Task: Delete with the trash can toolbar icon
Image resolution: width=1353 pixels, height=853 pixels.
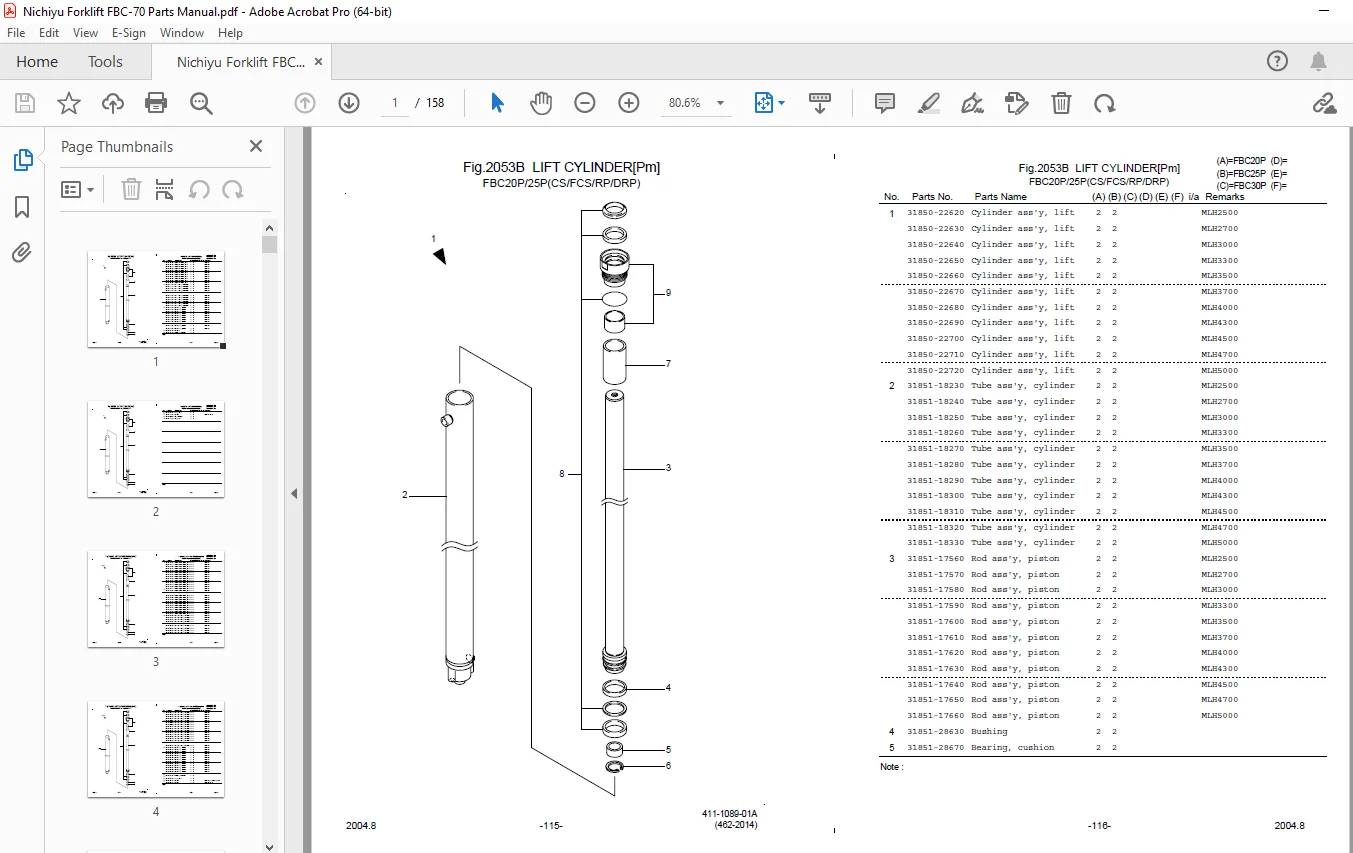Action: click(1061, 103)
